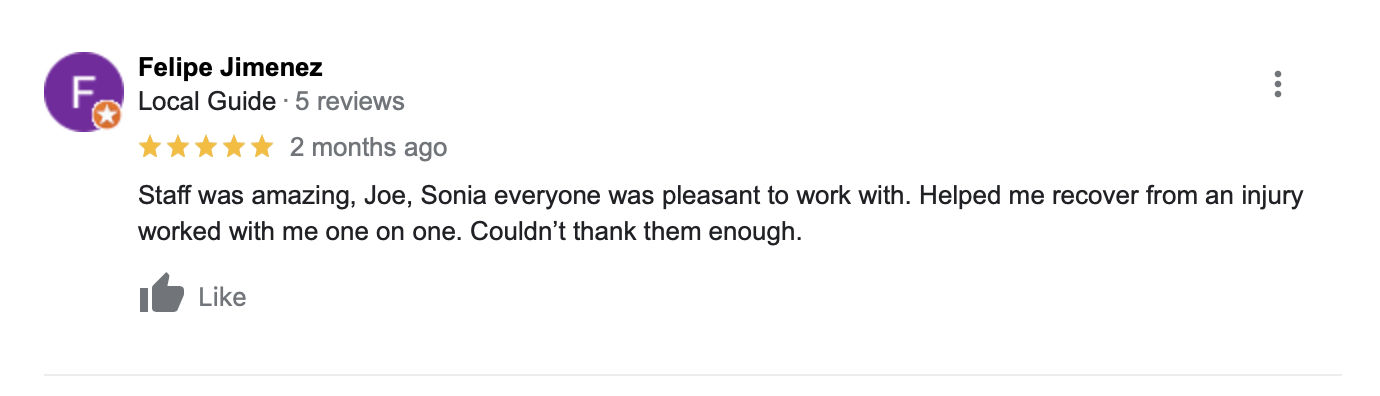Viewport: 1380px width, 396px height.
Task: Click the purple F profile avatar
Action: [83, 92]
